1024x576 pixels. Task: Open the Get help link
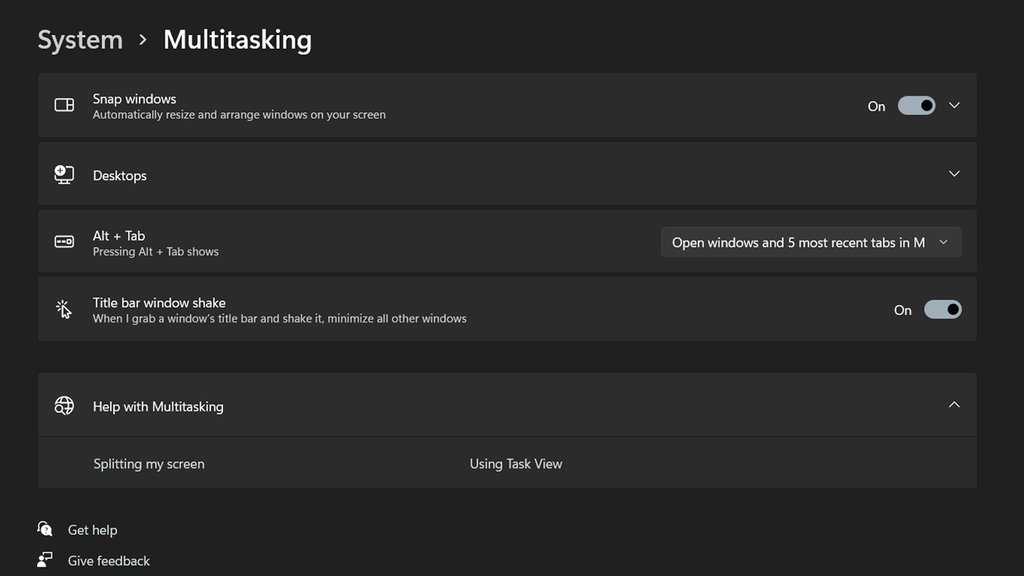click(x=93, y=530)
